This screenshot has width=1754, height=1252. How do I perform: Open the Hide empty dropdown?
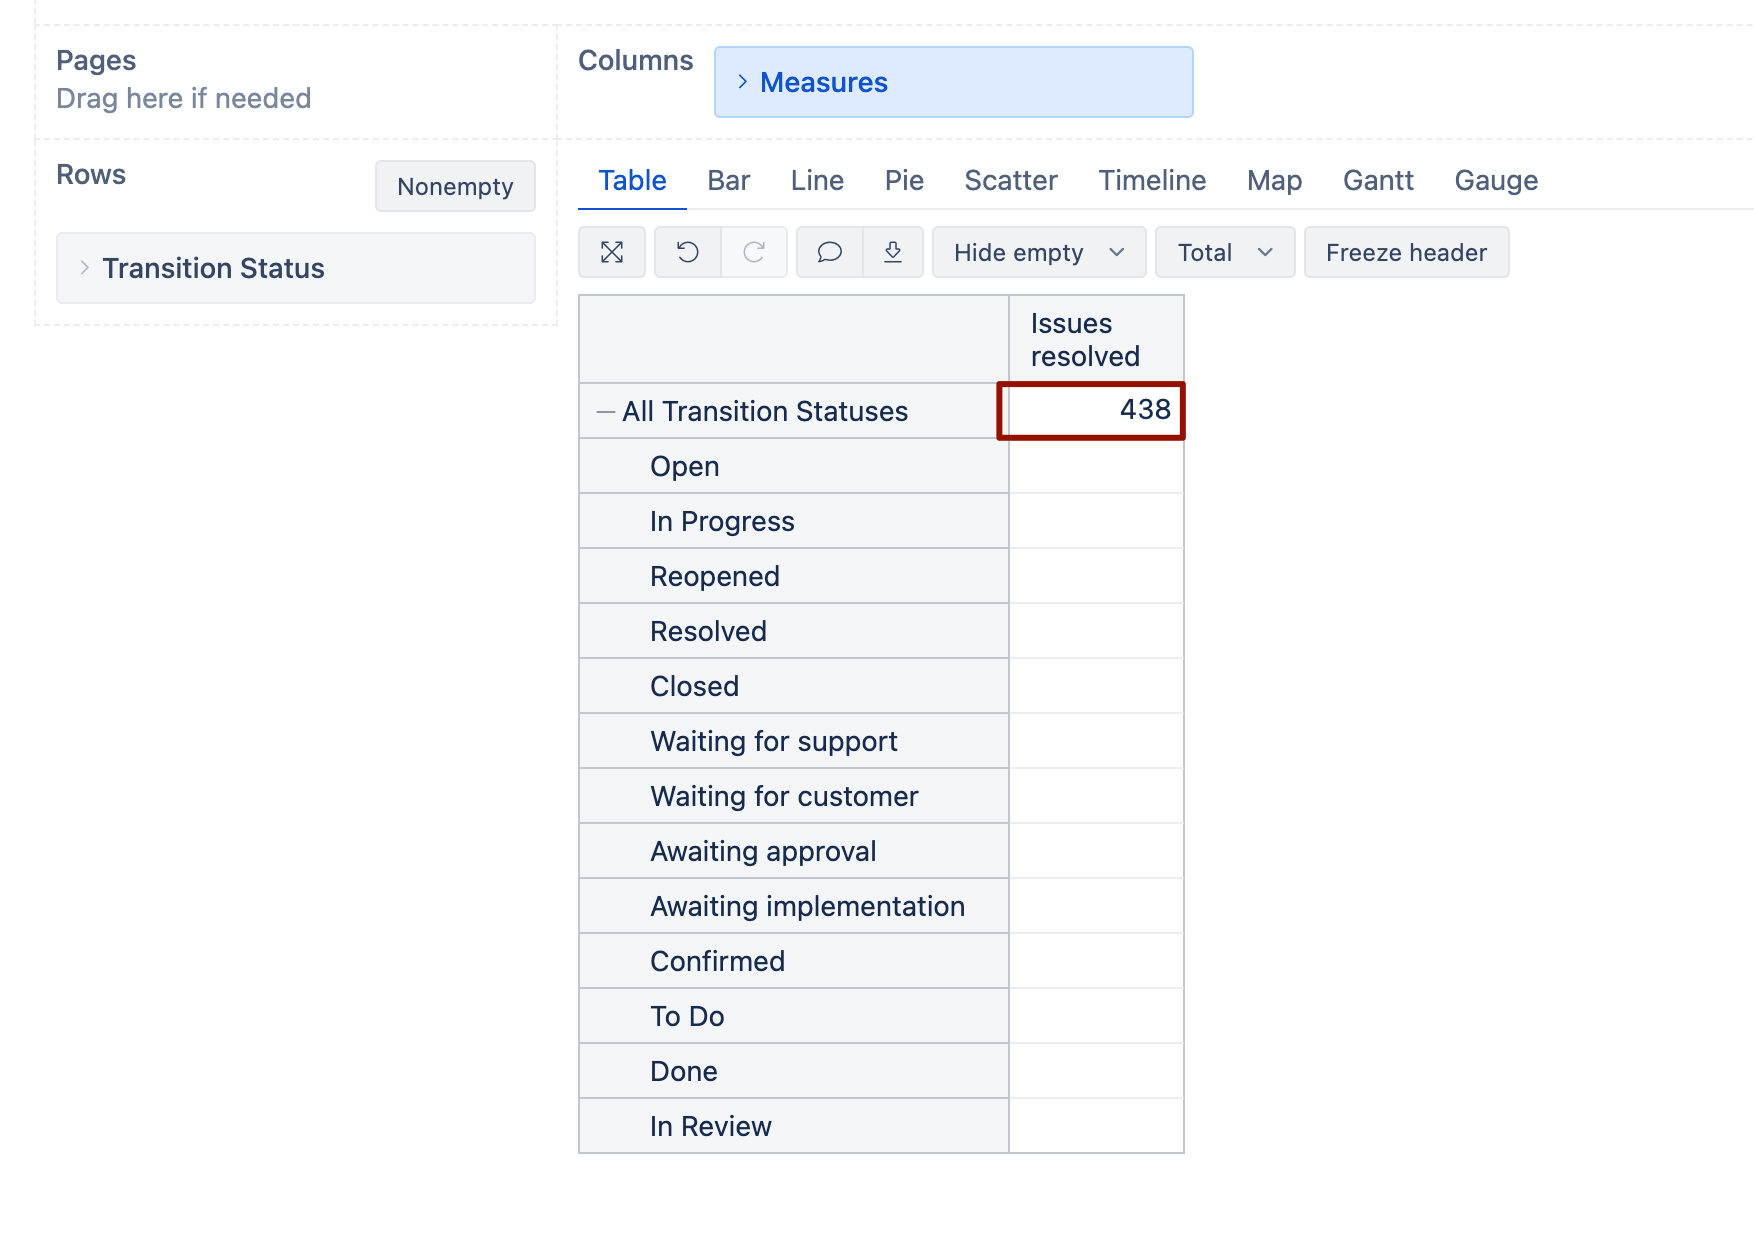pyautogui.click(x=1038, y=252)
